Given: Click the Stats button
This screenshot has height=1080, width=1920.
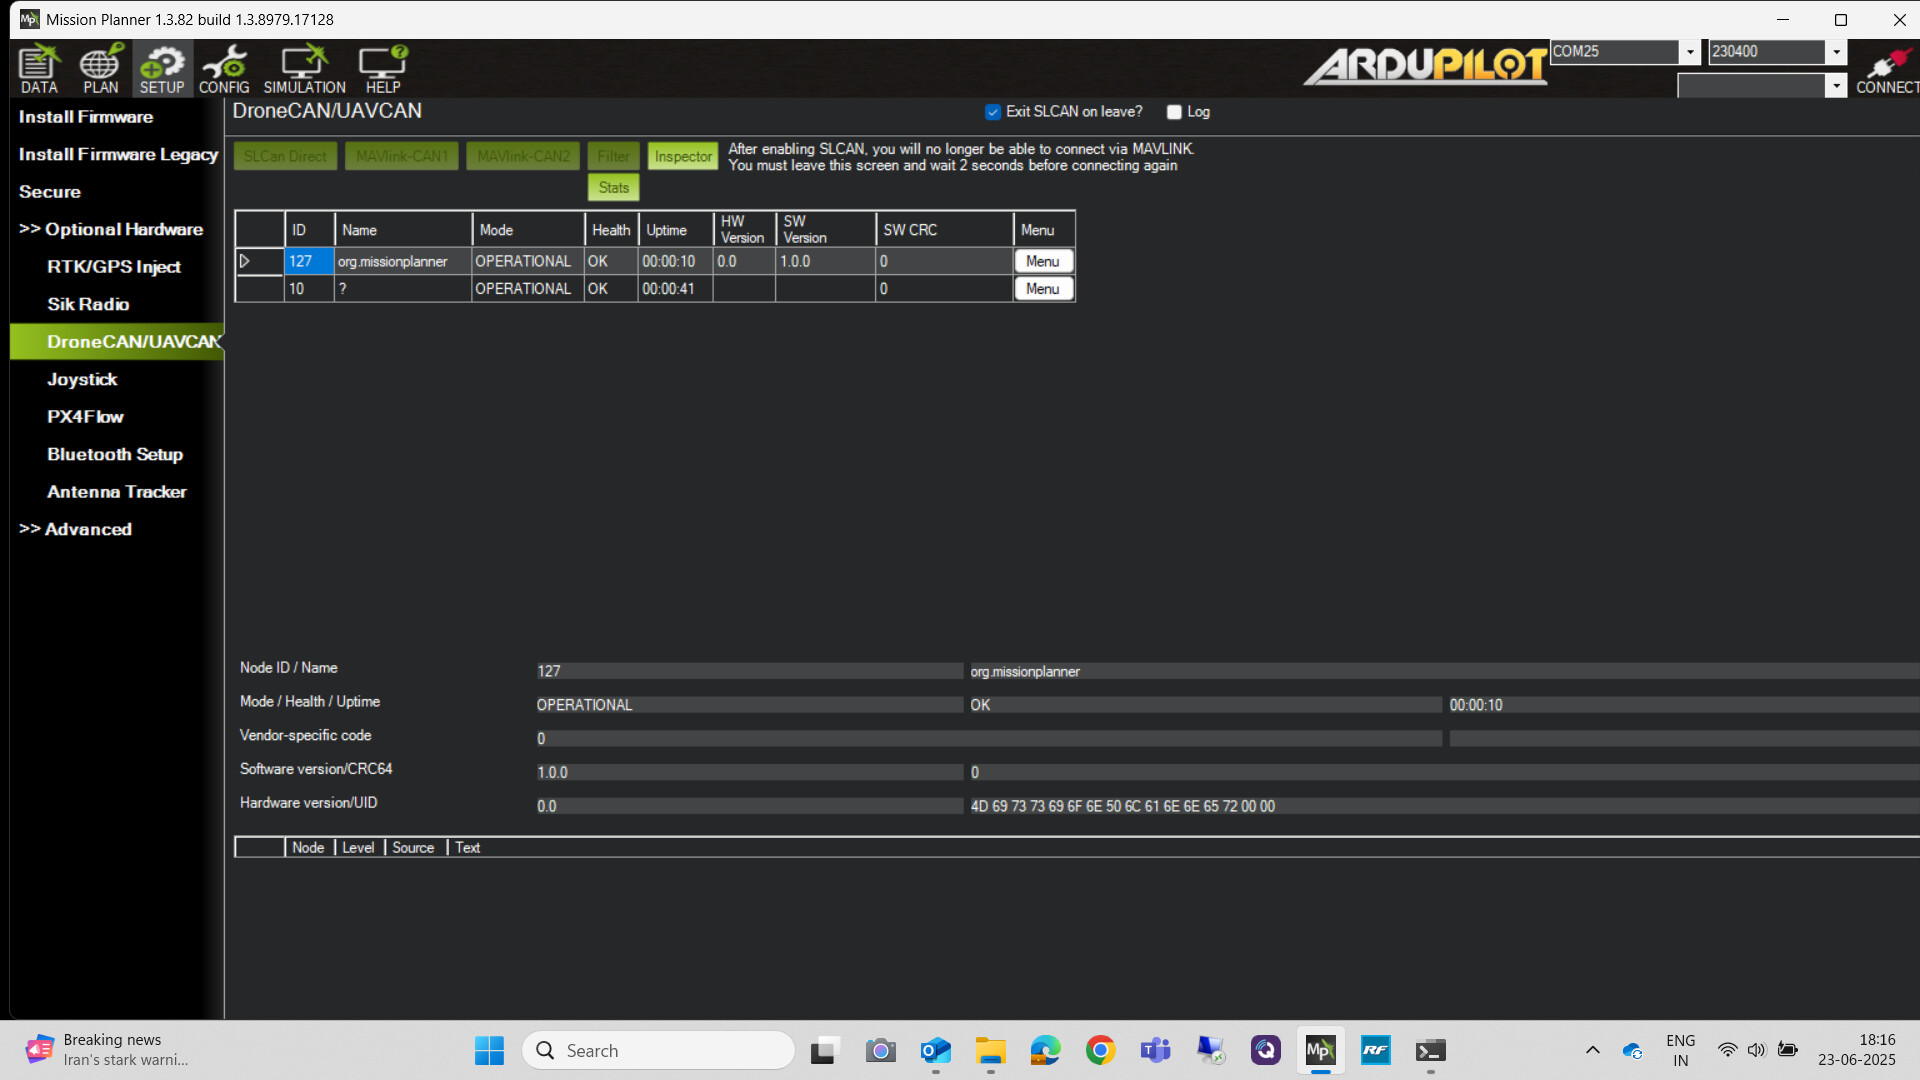Looking at the screenshot, I should pyautogui.click(x=613, y=187).
